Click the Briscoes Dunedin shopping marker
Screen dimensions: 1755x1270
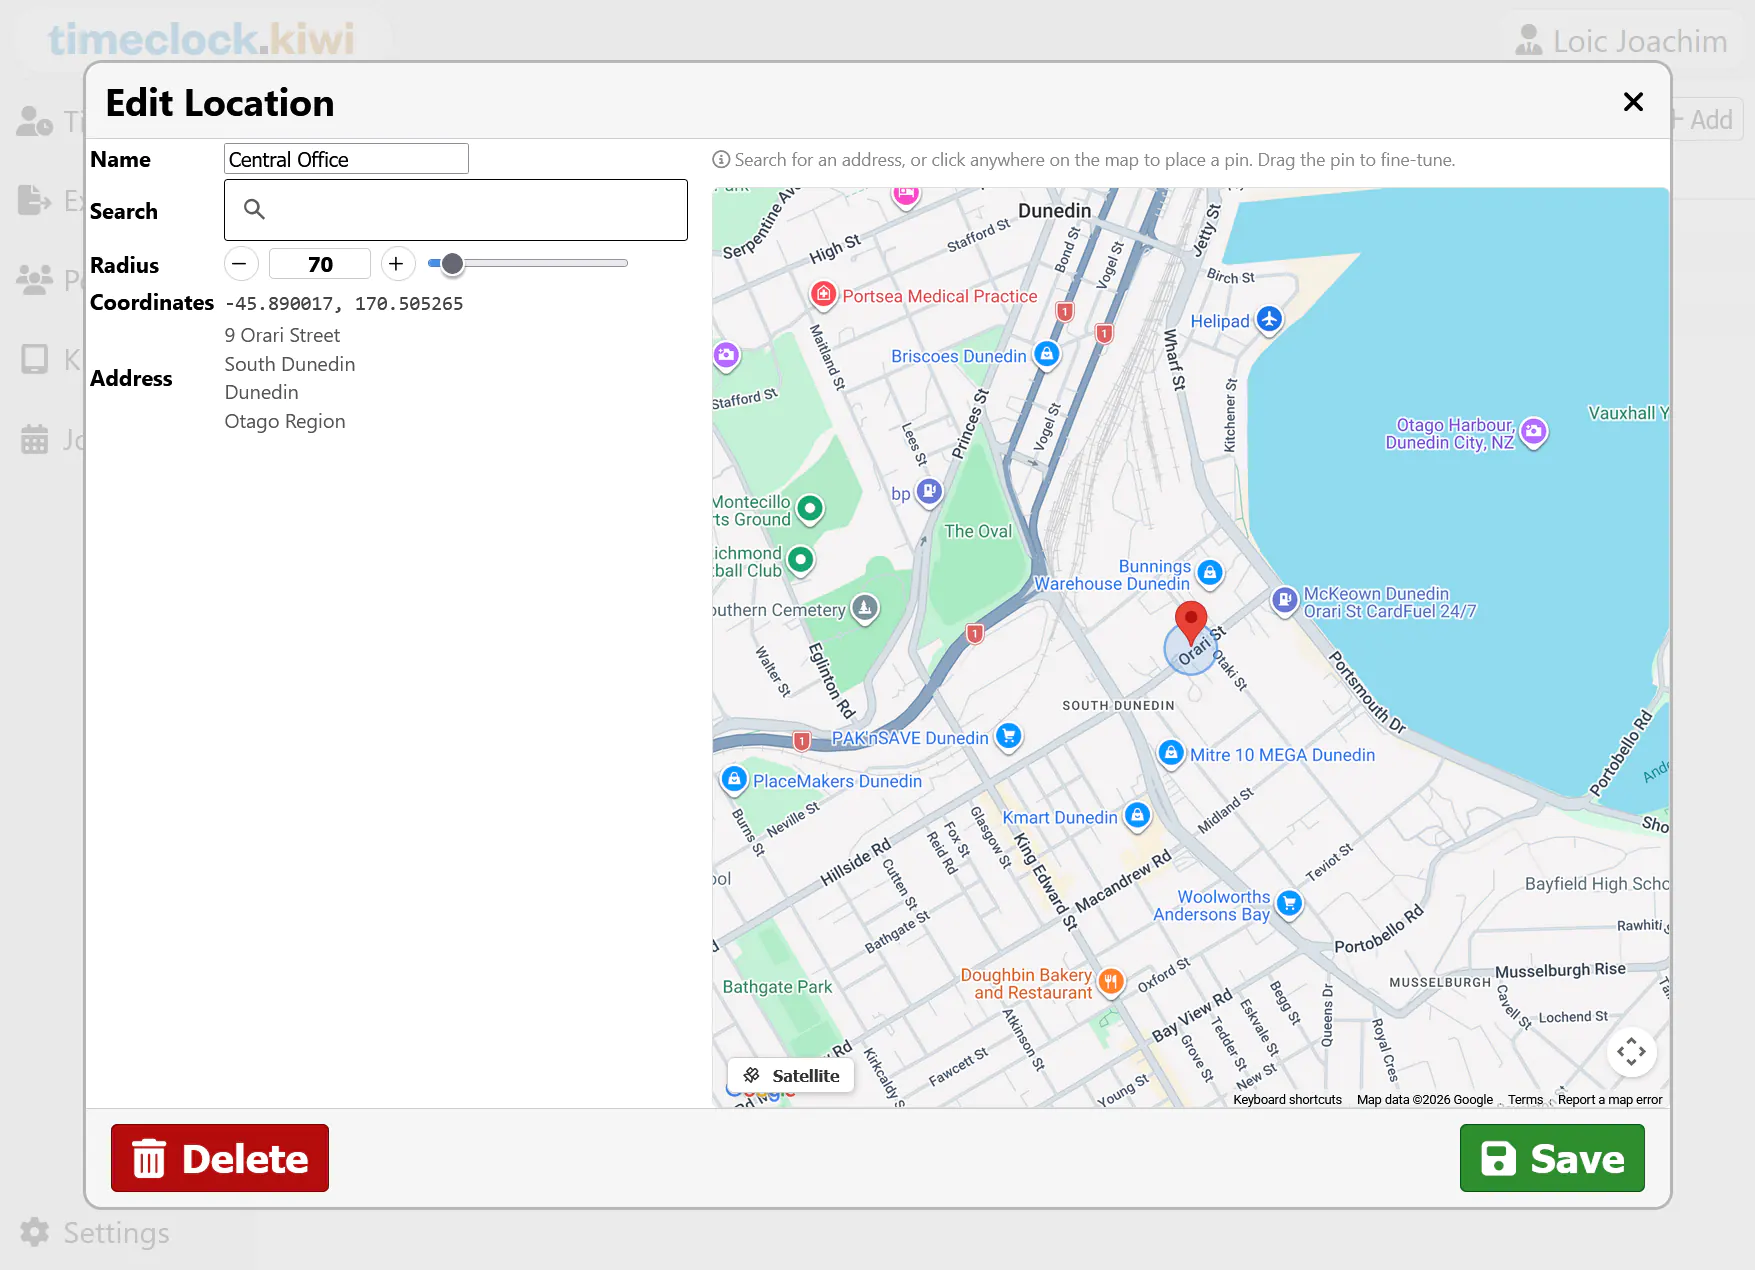point(1046,355)
